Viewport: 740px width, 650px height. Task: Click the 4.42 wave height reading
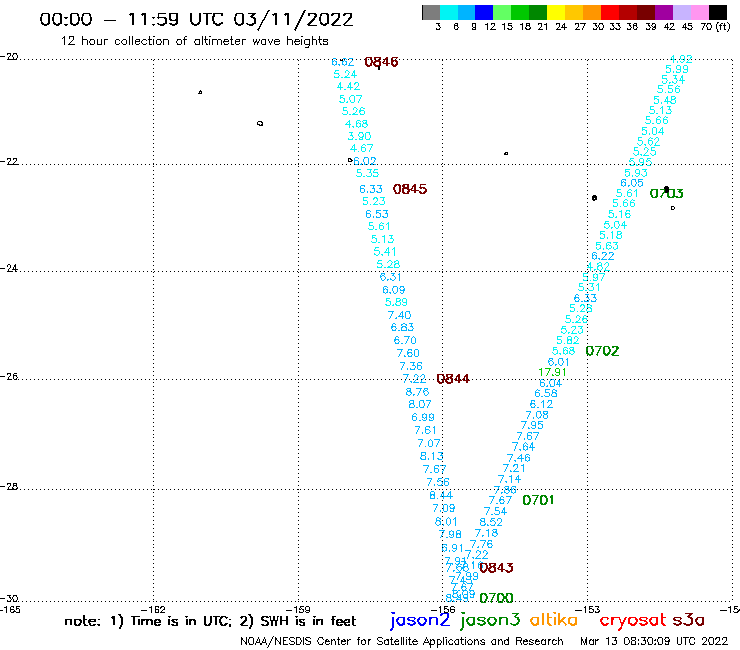tap(348, 86)
